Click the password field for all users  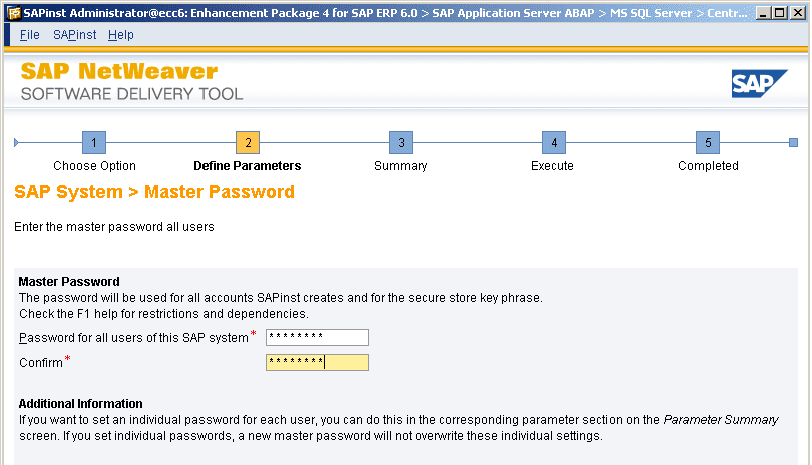coord(317,337)
